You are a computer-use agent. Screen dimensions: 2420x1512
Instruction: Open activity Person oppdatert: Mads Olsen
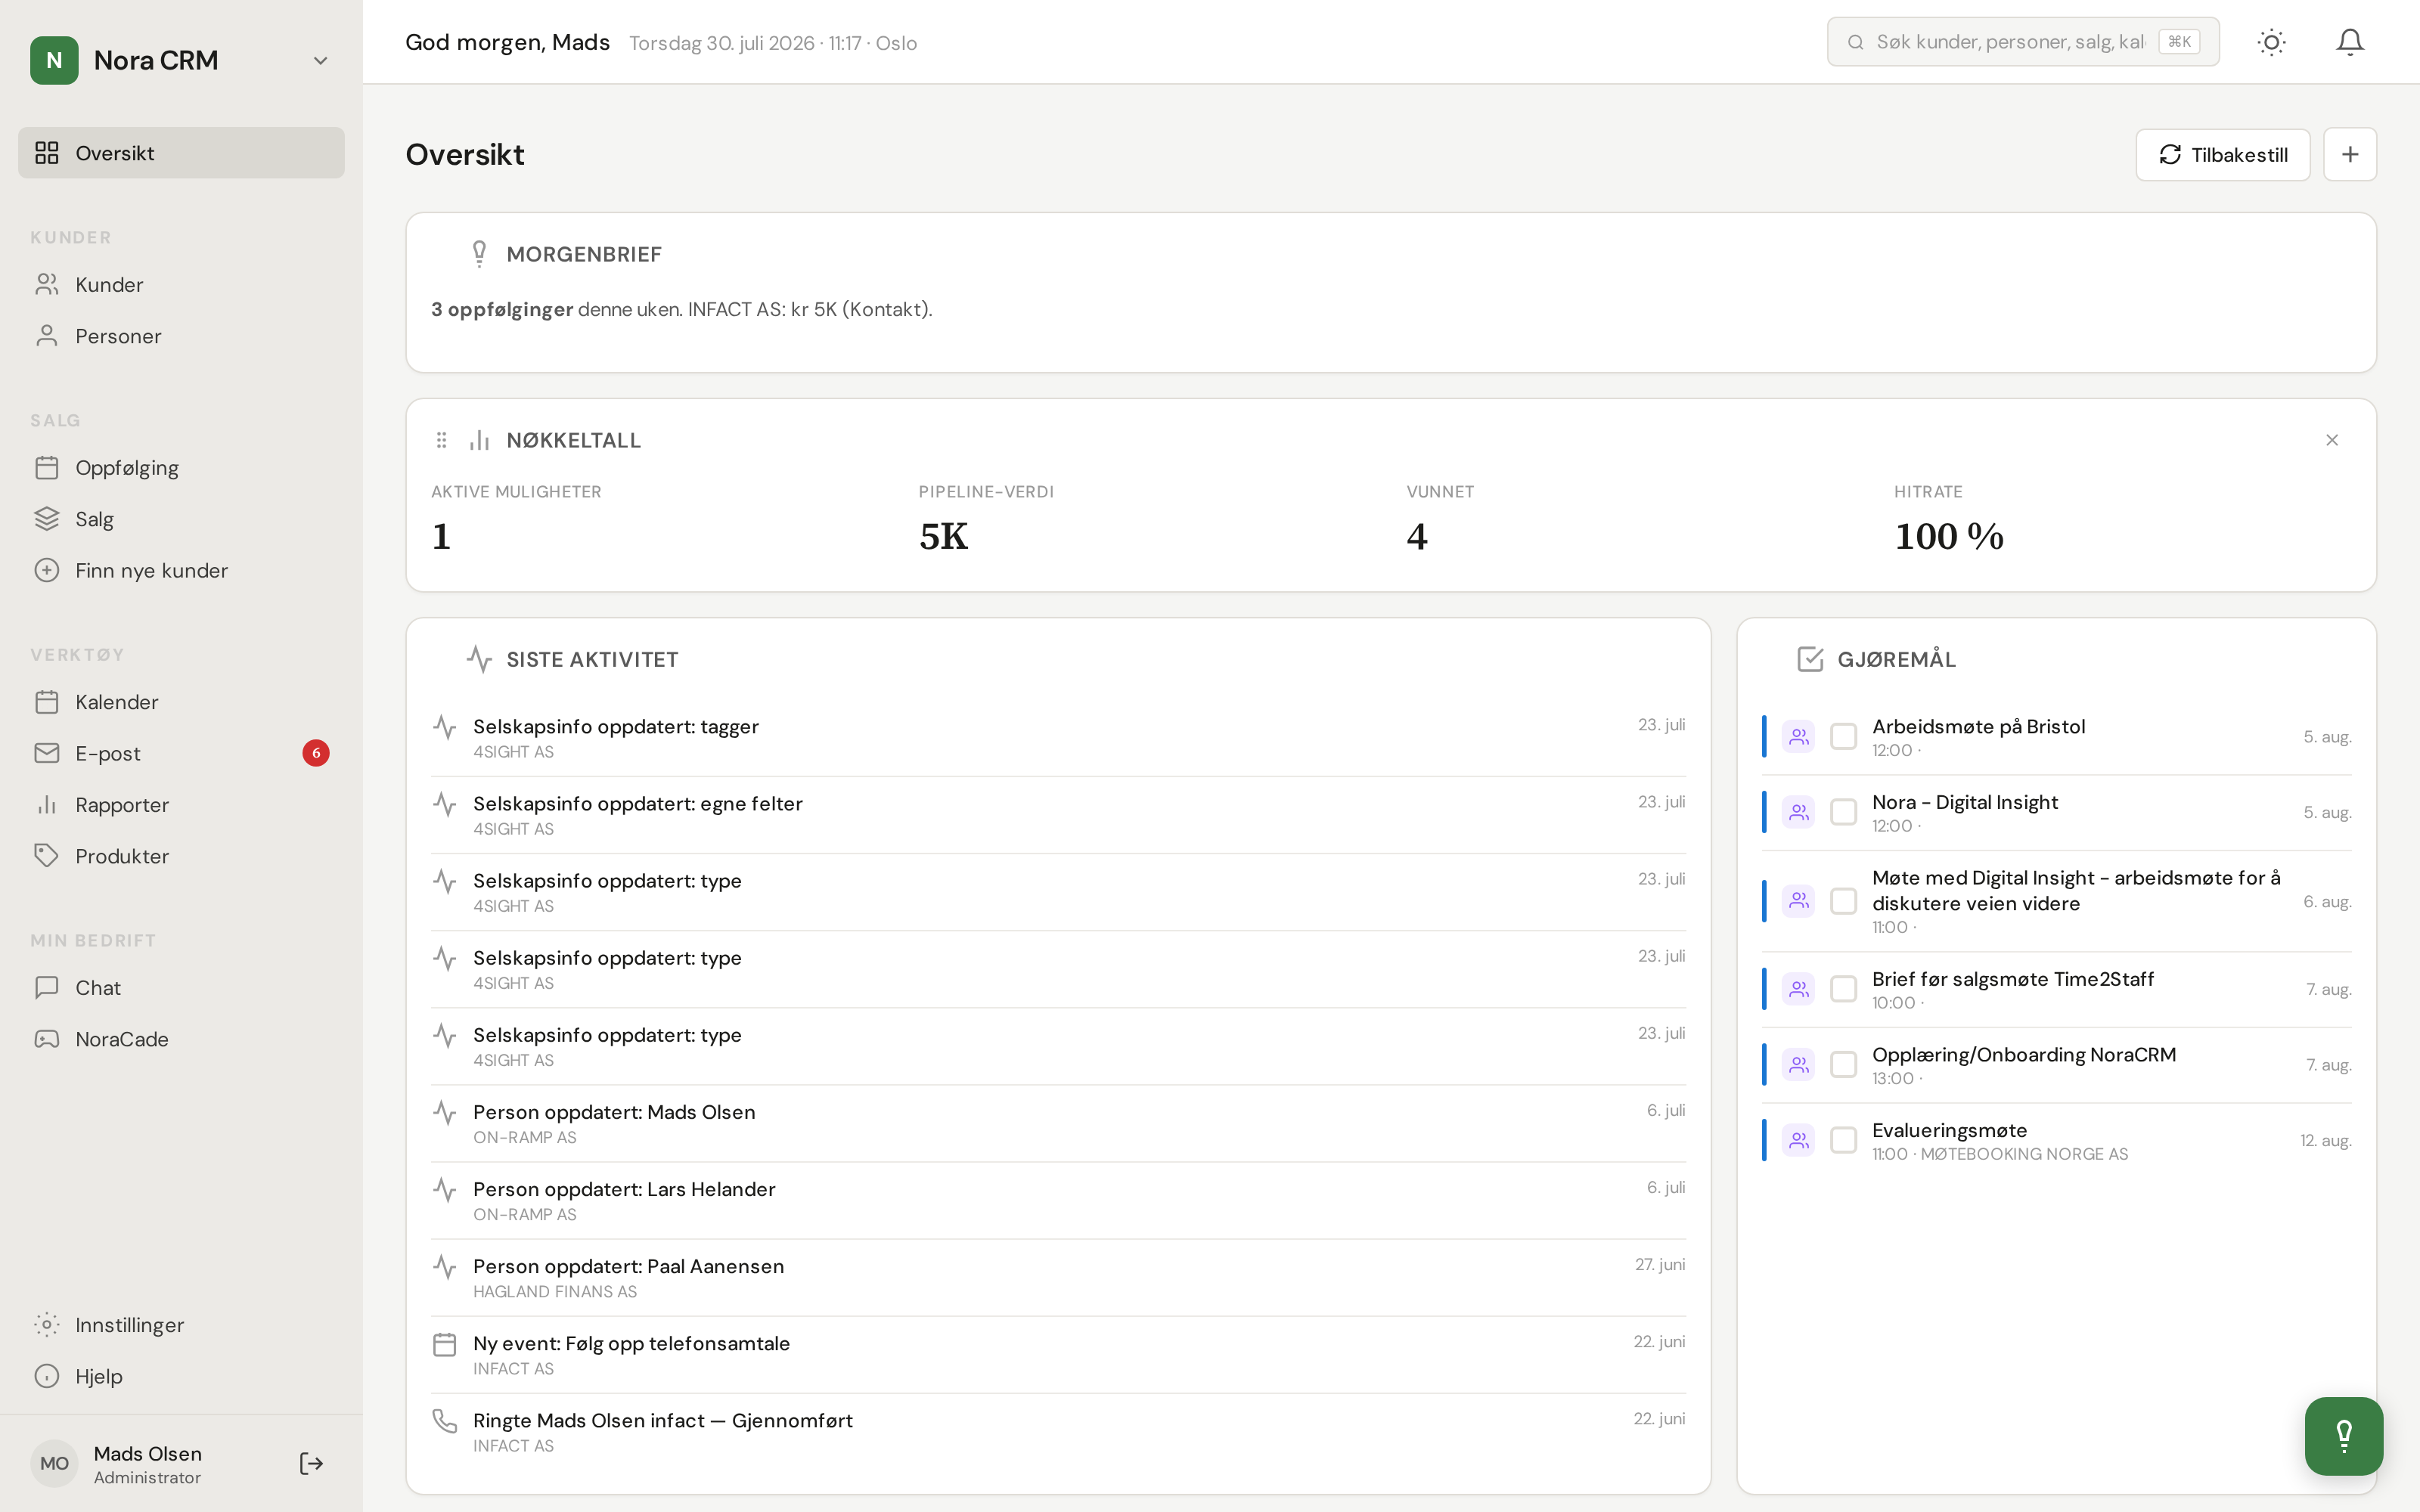coord(1058,1124)
